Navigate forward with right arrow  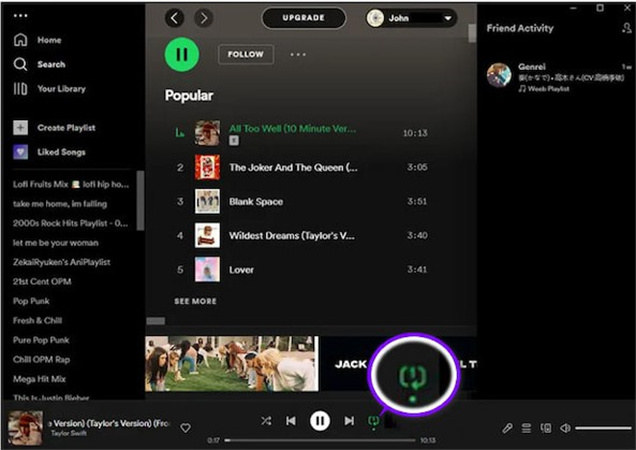click(204, 18)
